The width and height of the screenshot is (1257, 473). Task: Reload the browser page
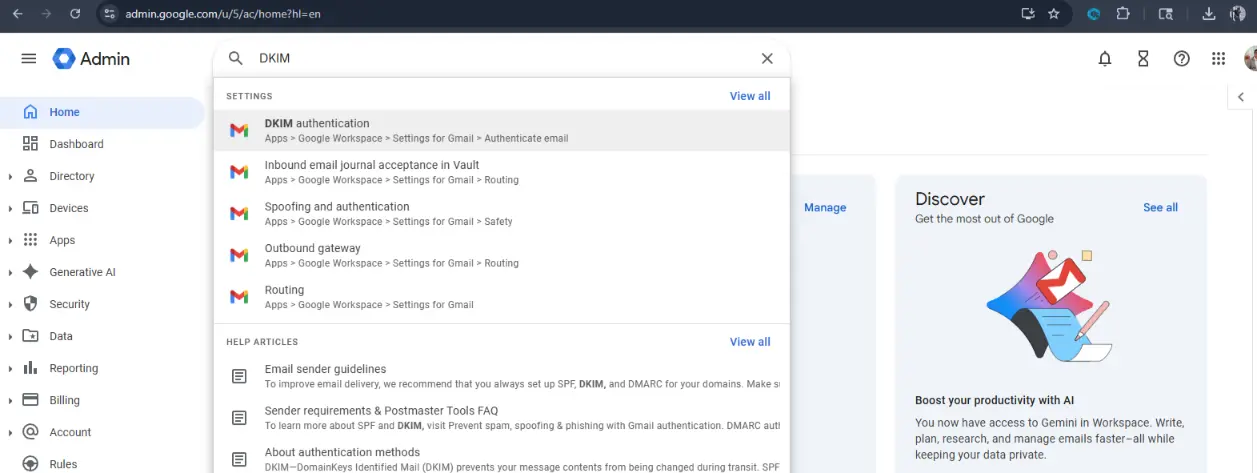pos(75,14)
